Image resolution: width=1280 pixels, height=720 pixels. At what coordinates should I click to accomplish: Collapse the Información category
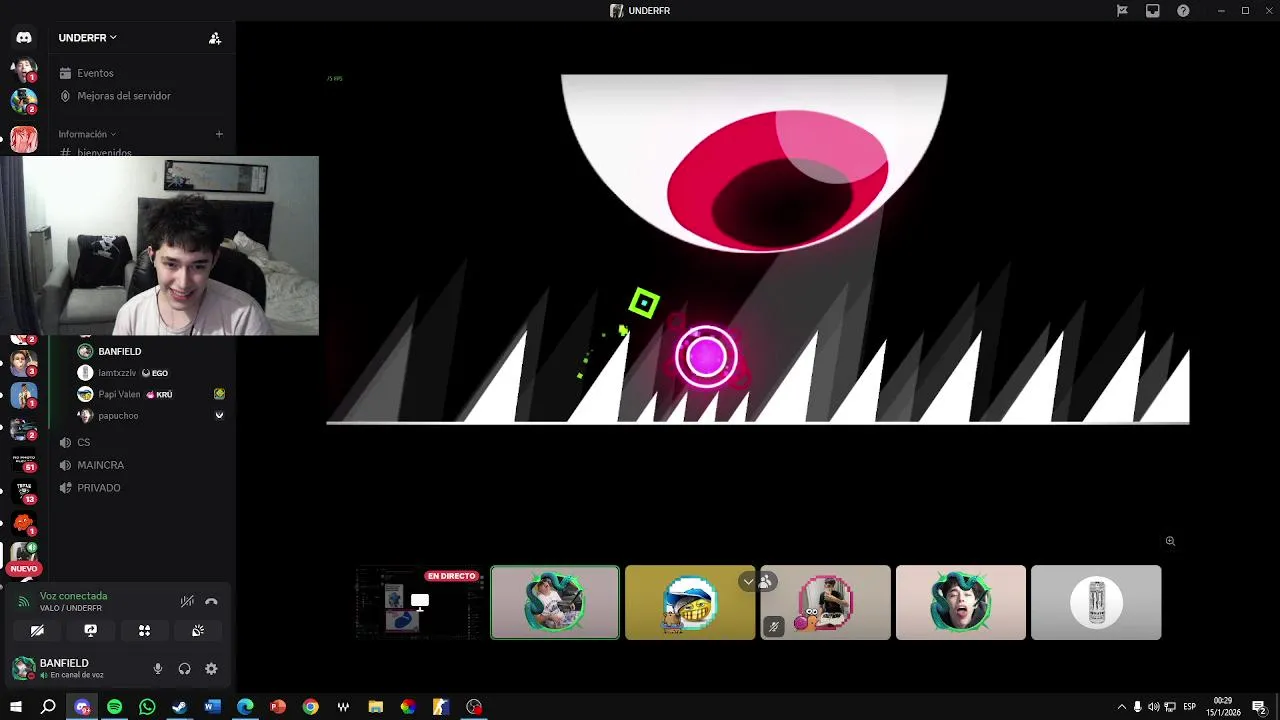coord(87,134)
